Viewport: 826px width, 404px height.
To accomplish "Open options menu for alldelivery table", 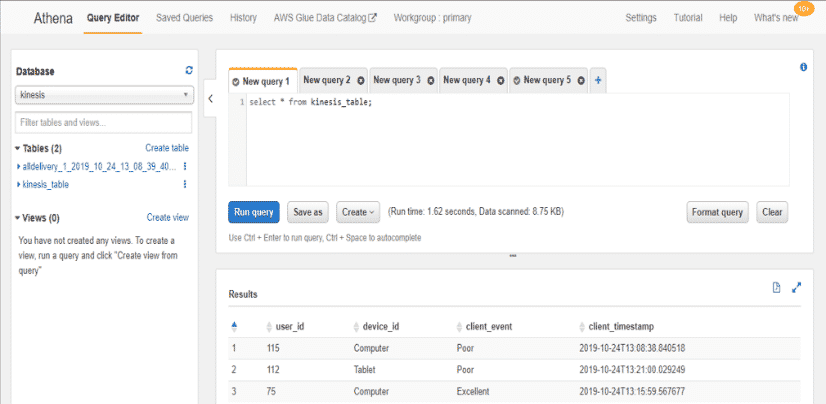I will click(184, 166).
